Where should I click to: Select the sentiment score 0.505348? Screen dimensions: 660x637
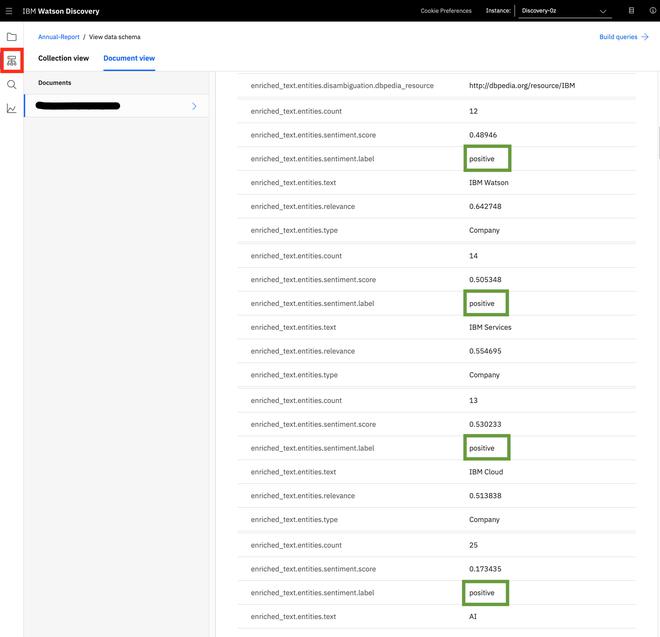(x=485, y=280)
